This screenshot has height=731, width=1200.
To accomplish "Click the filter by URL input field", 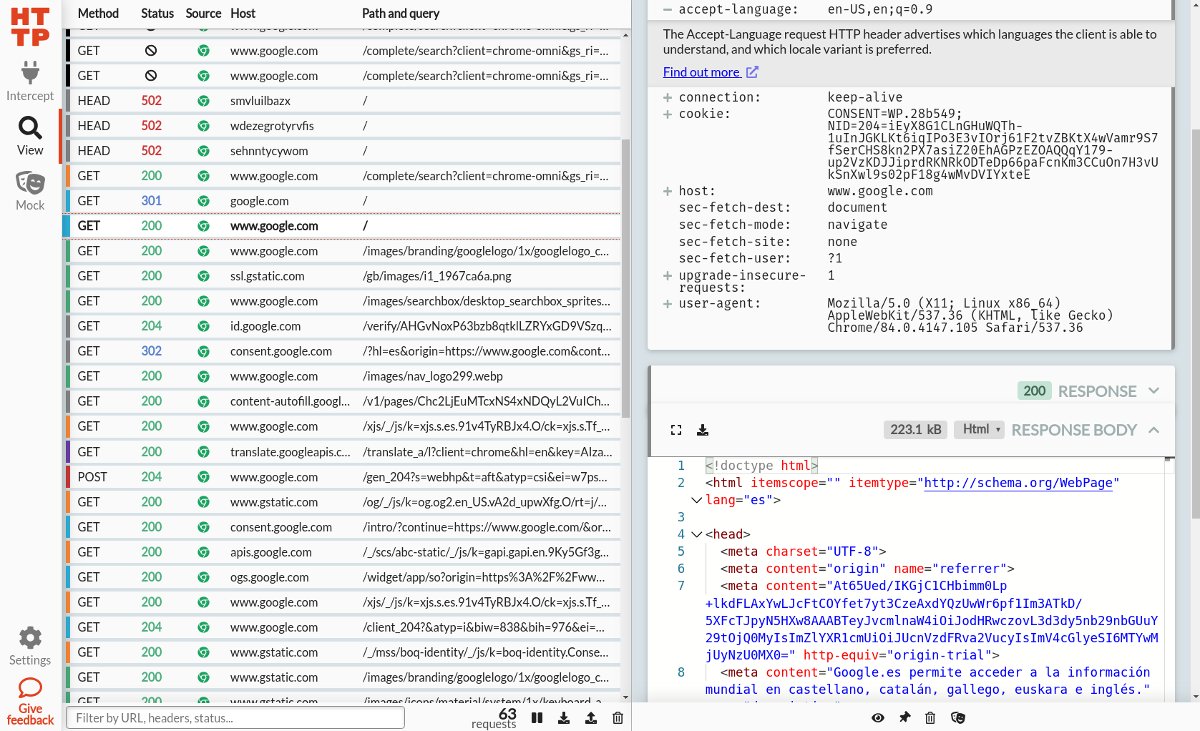I will point(235,717).
